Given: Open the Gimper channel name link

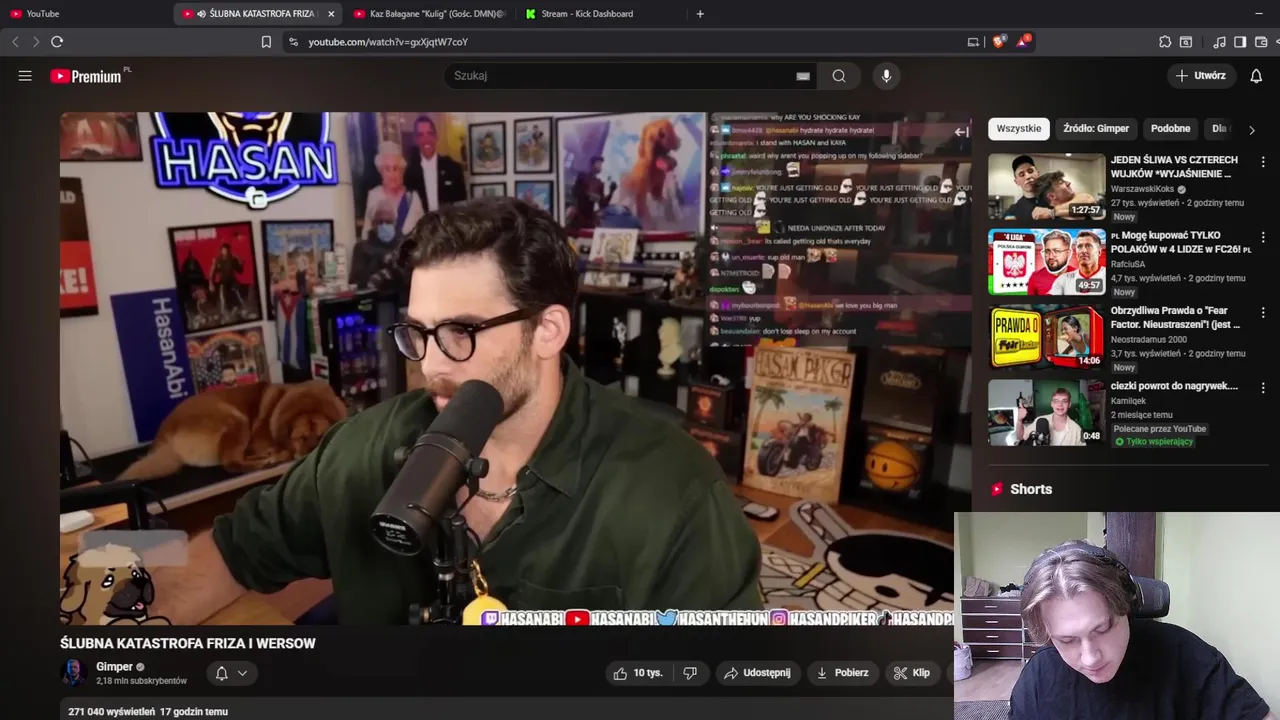Looking at the screenshot, I should 114,667.
